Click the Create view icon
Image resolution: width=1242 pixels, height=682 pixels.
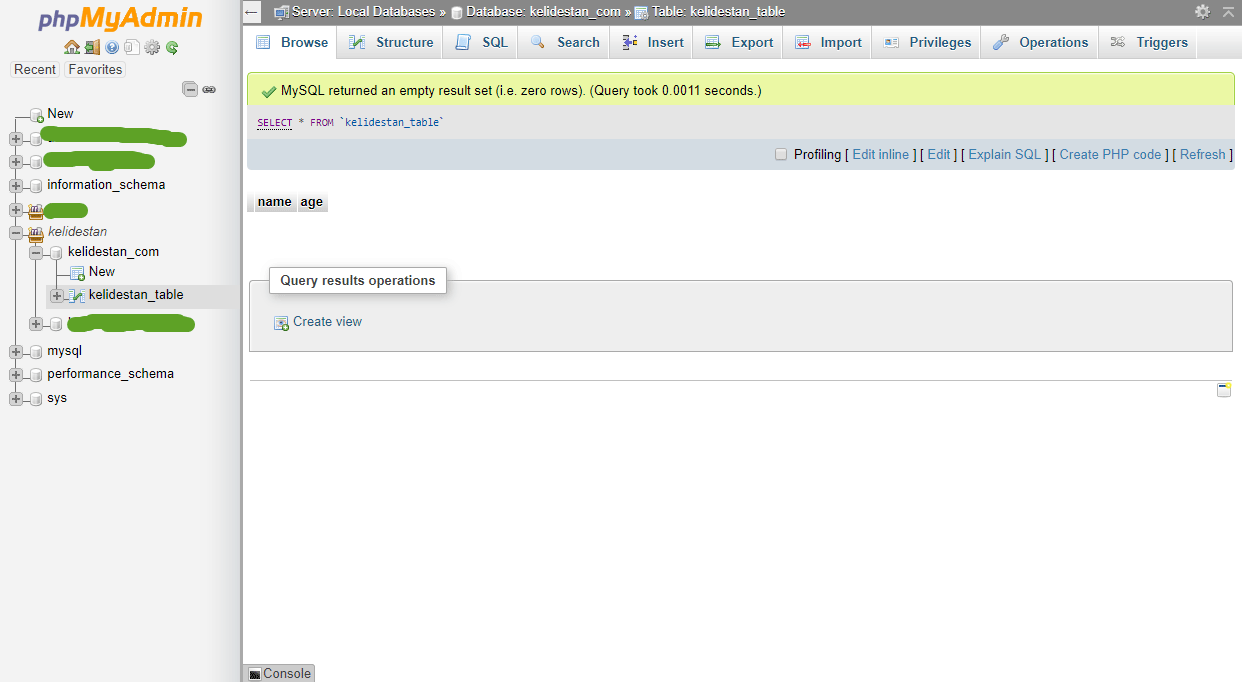281,322
